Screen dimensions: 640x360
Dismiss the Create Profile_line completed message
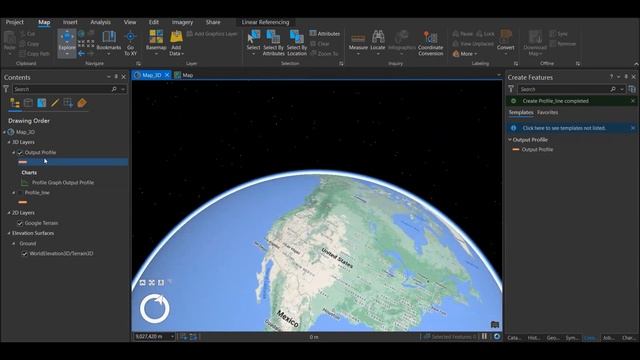click(x=633, y=101)
